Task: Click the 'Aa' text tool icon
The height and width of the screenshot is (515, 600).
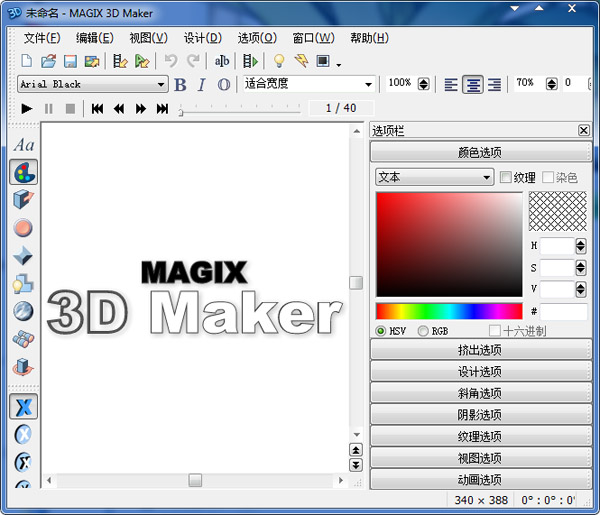Action: (24, 145)
